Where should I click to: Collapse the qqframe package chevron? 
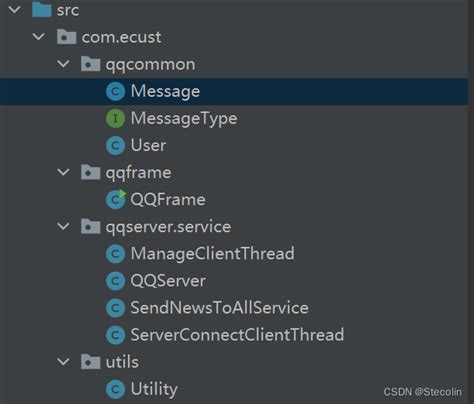coord(63,172)
